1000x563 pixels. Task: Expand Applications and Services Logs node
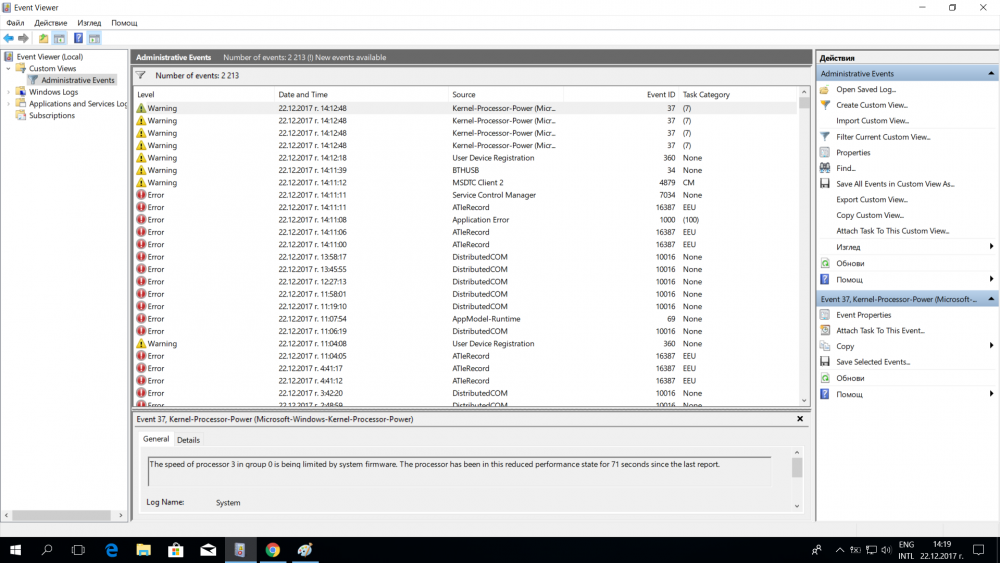[x=8, y=104]
